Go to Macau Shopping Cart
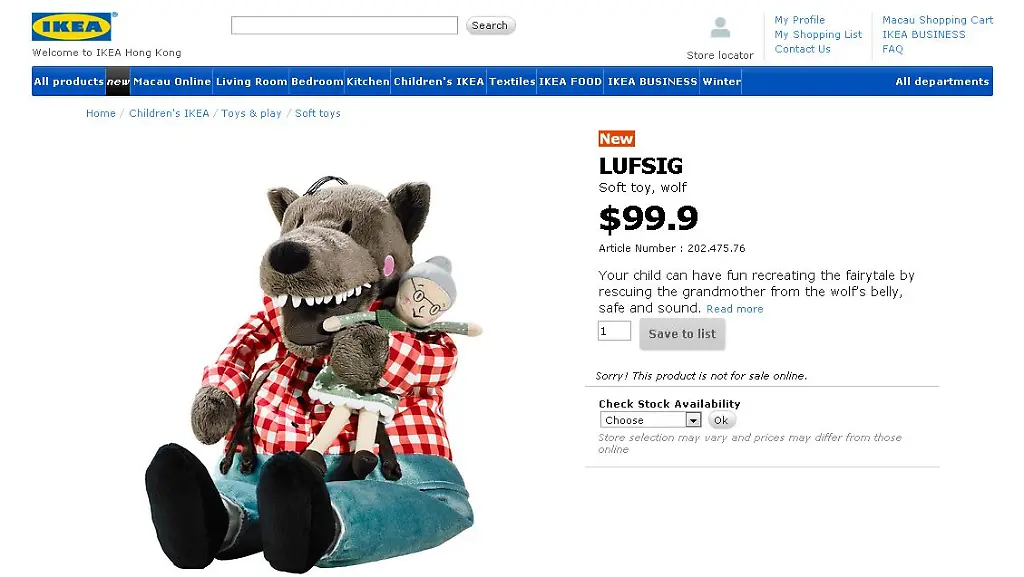 (x=937, y=20)
